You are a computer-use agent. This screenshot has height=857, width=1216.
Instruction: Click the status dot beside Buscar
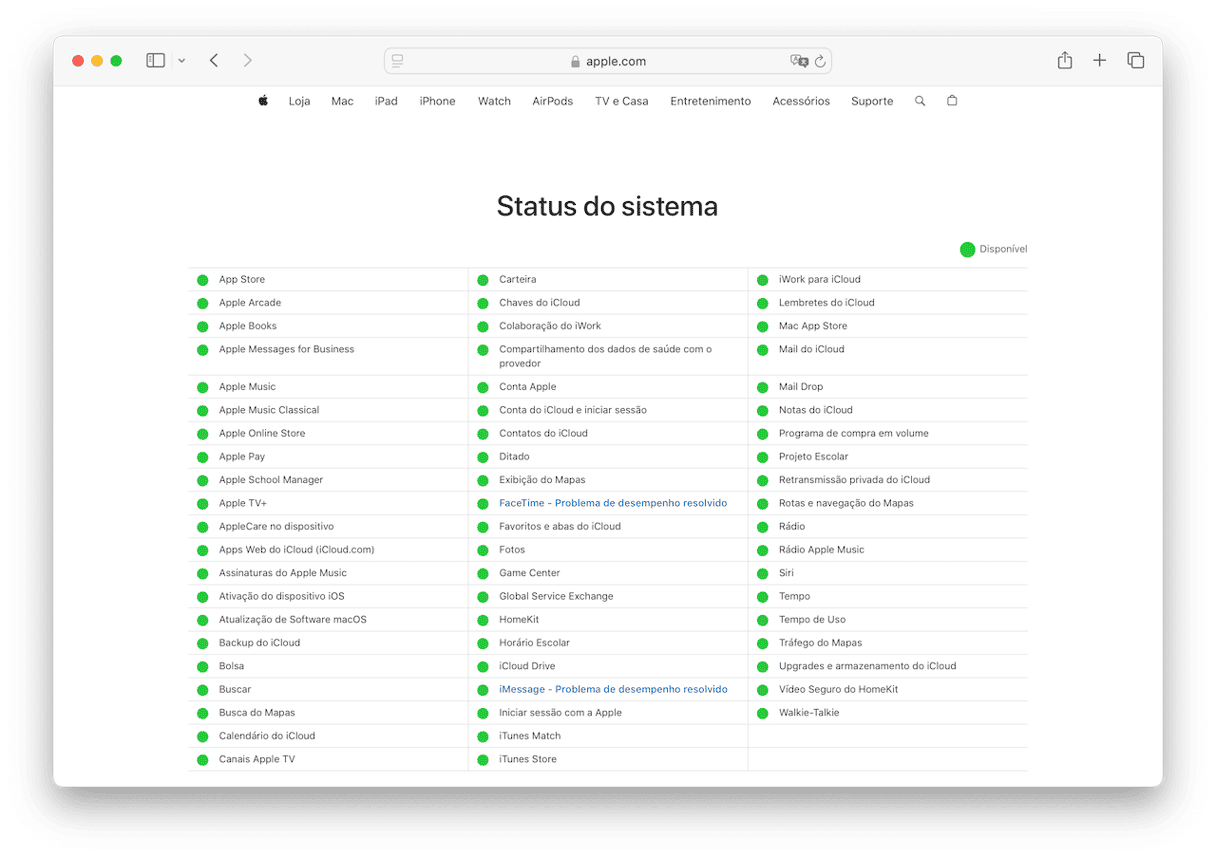(202, 690)
